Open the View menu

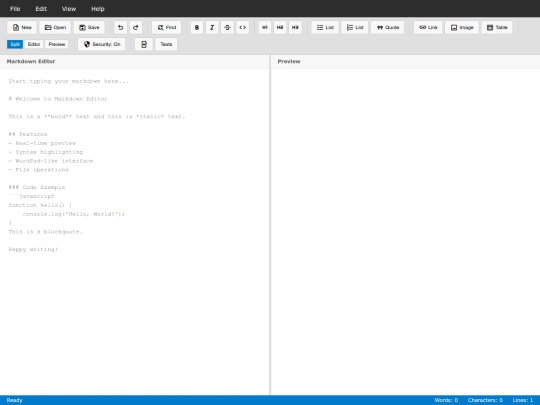click(x=69, y=9)
